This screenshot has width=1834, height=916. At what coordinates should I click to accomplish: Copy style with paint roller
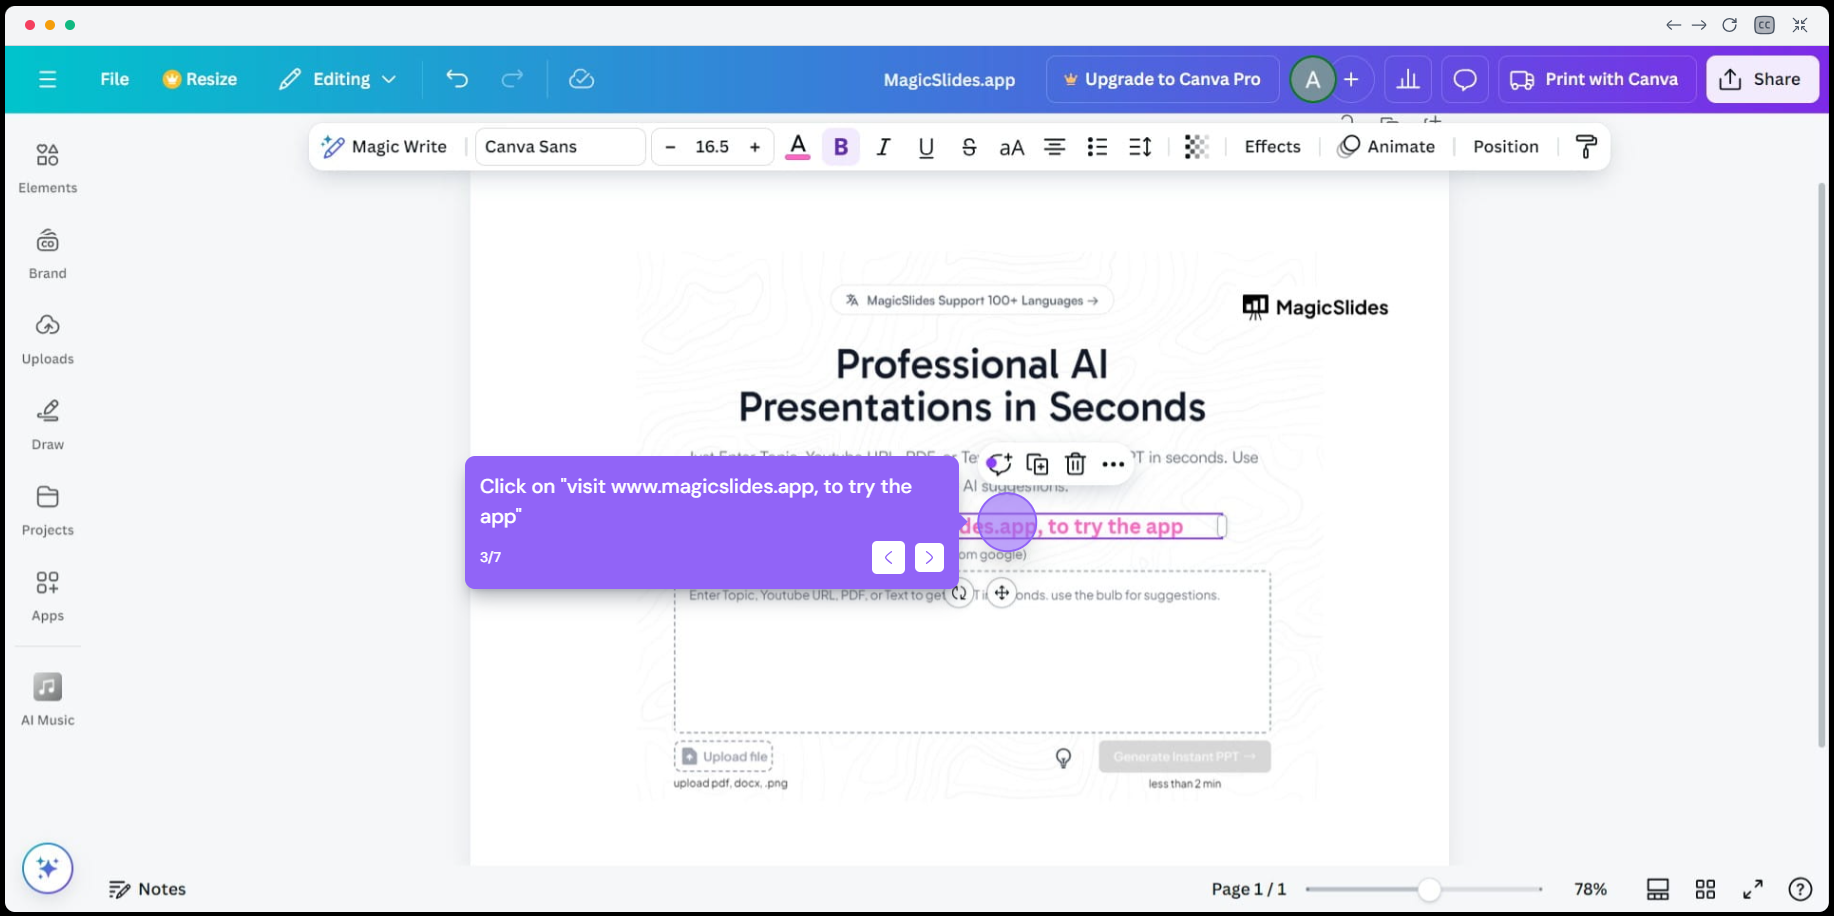(1586, 147)
